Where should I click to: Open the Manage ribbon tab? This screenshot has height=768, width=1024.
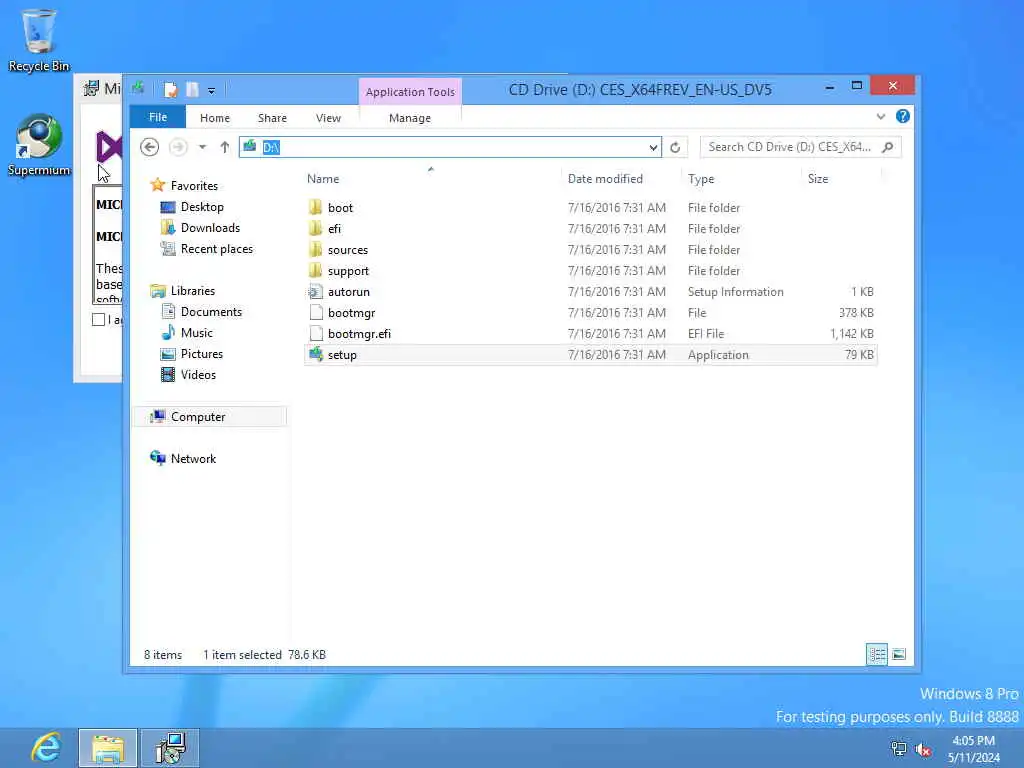pos(410,118)
